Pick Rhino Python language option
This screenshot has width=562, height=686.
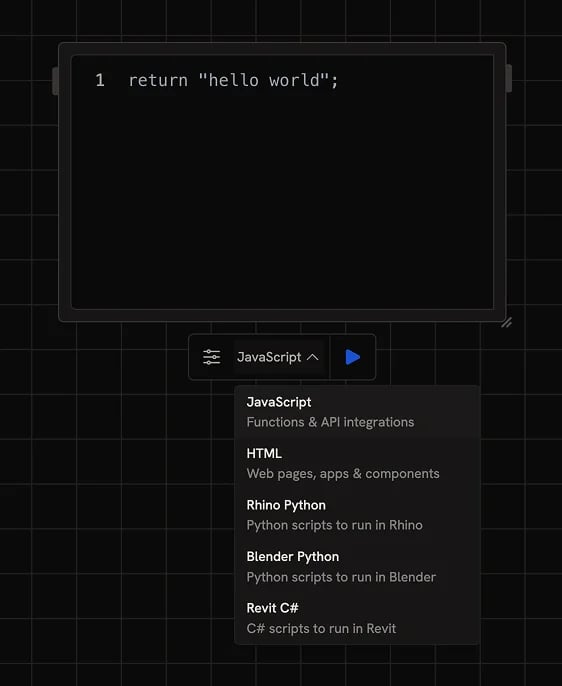pos(357,515)
